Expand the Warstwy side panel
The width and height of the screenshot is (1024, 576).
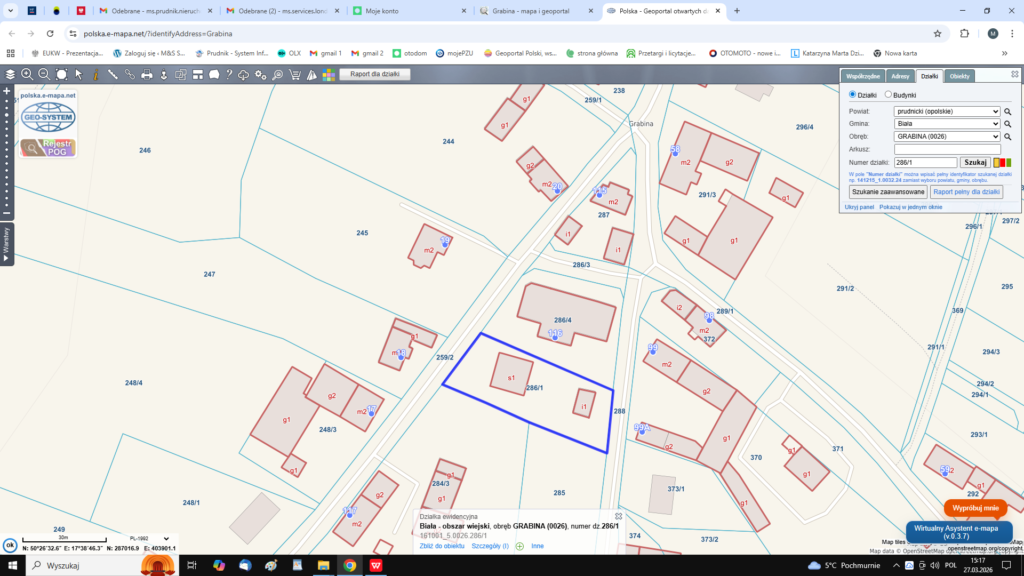pyautogui.click(x=7, y=245)
